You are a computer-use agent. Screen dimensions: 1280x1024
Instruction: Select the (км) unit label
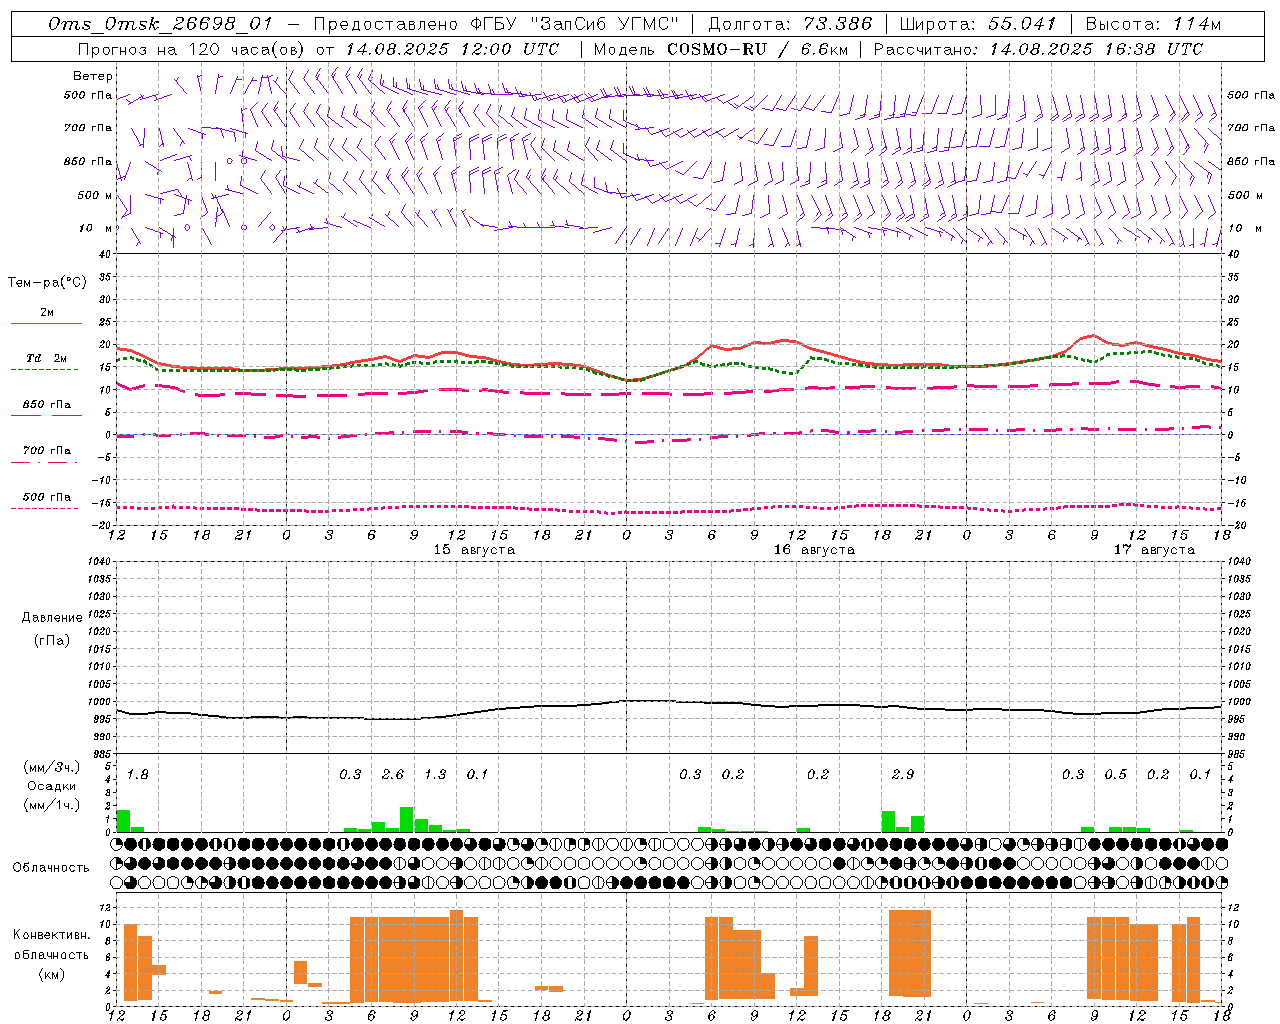(52, 974)
